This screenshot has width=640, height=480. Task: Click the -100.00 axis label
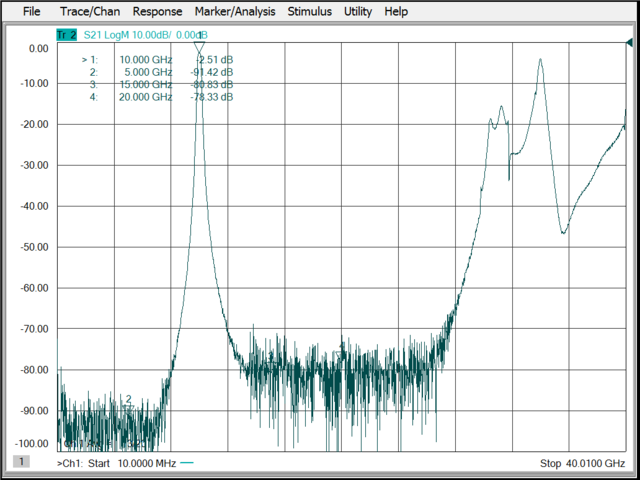pyautogui.click(x=32, y=444)
